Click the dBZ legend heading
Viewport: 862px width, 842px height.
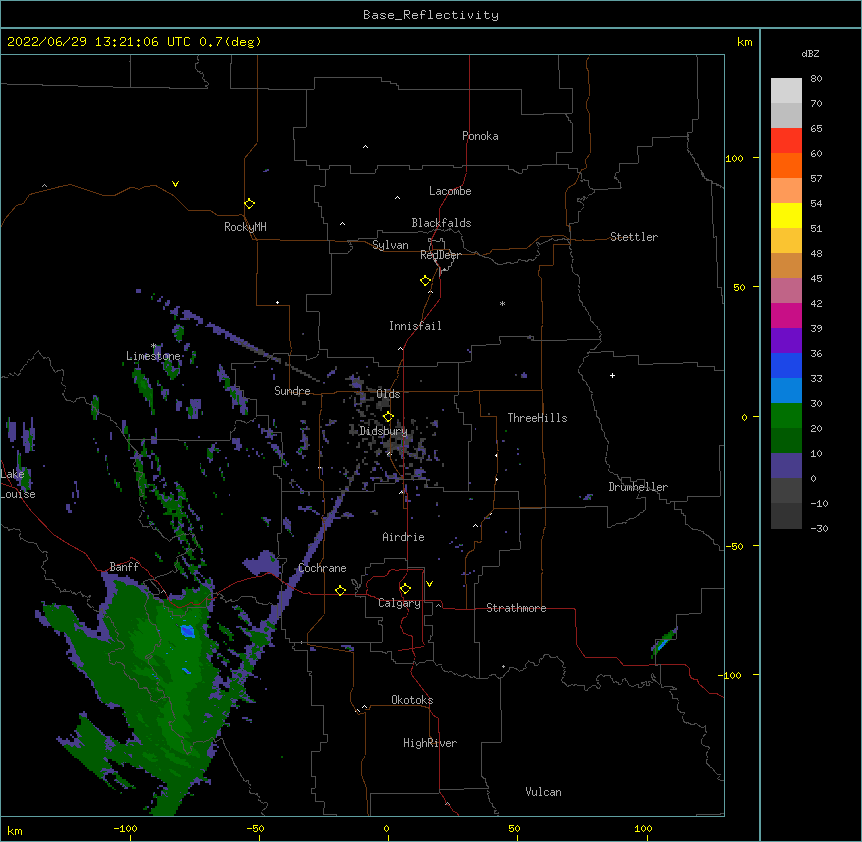coord(810,53)
